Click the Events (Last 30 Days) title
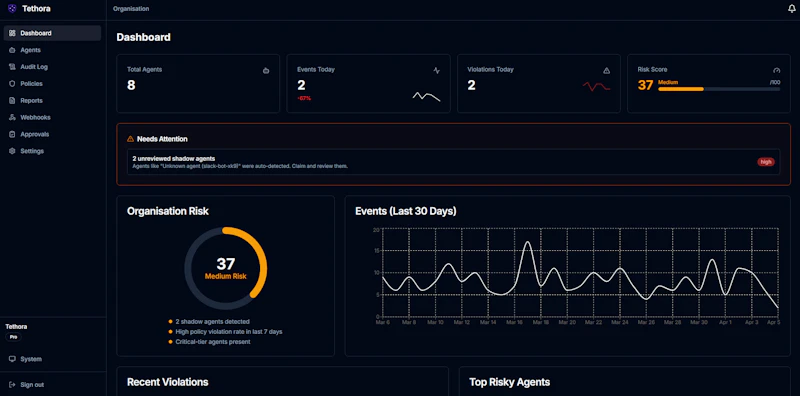The image size is (800, 396). [x=406, y=211]
